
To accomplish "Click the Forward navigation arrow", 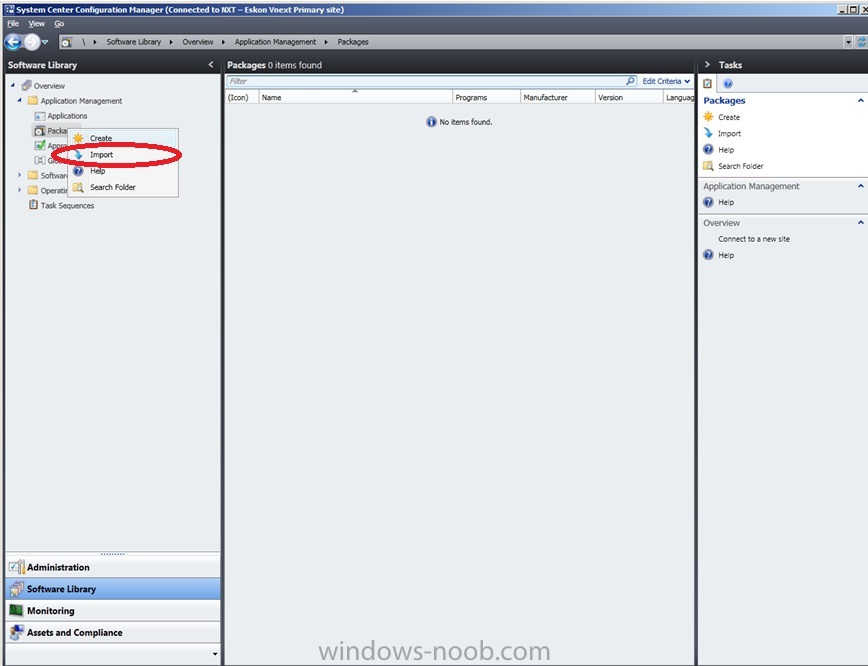I will coord(32,42).
